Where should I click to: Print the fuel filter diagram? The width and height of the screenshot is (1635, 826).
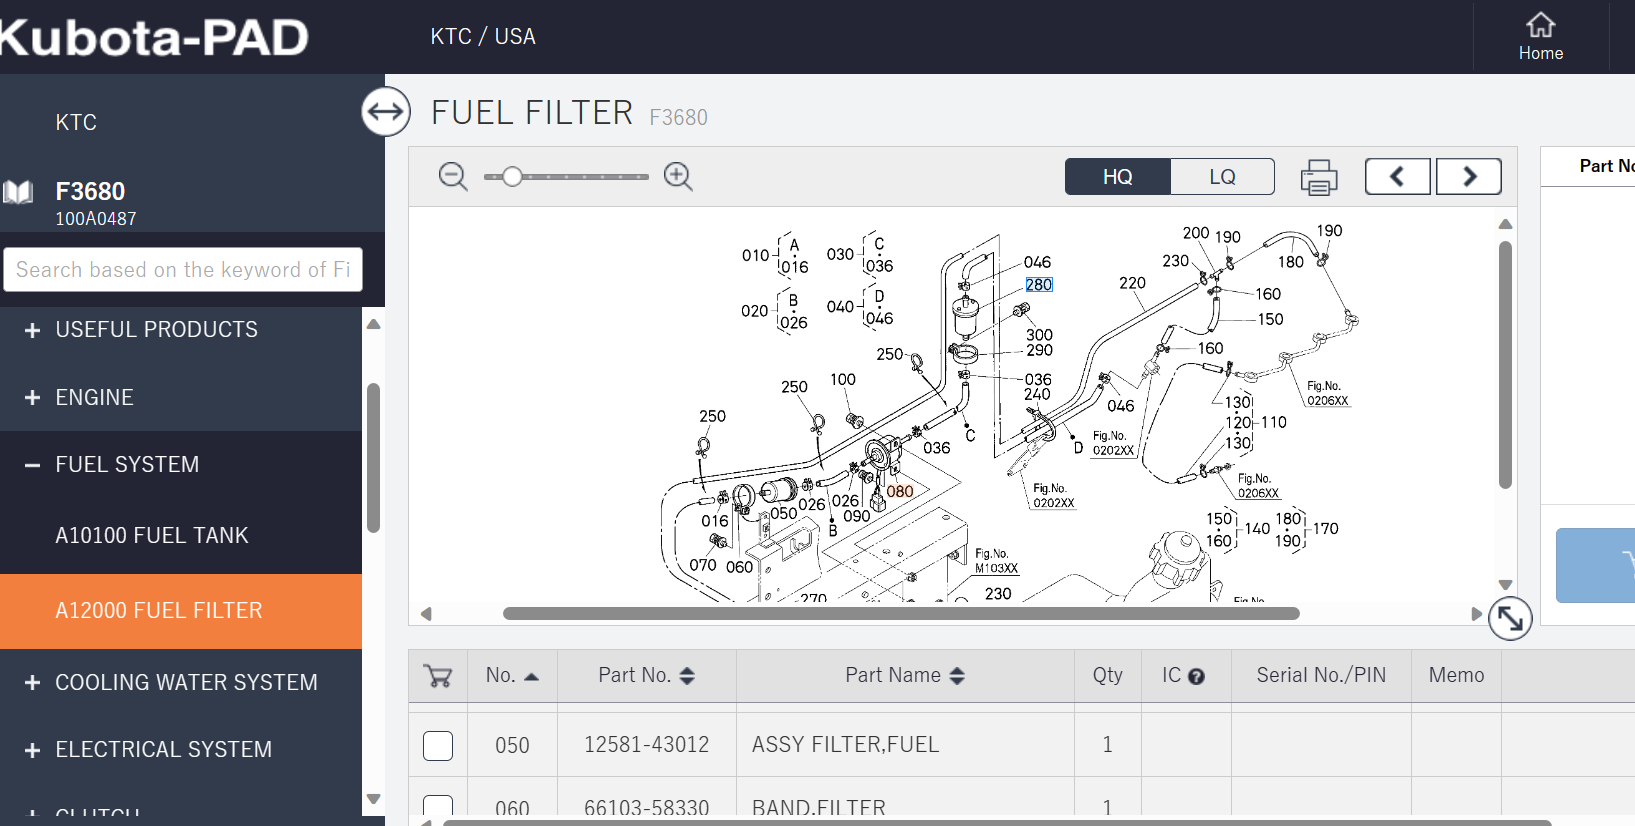point(1318,177)
